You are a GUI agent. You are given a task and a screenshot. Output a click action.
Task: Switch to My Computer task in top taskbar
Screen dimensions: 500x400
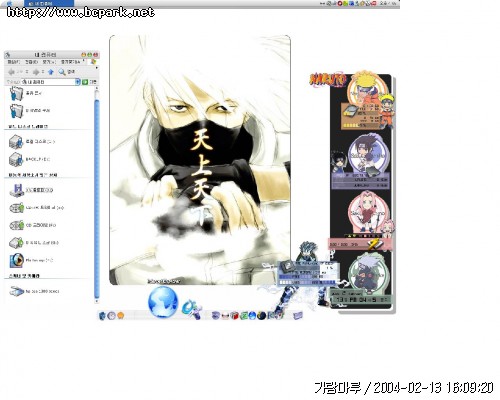tap(49, 3)
